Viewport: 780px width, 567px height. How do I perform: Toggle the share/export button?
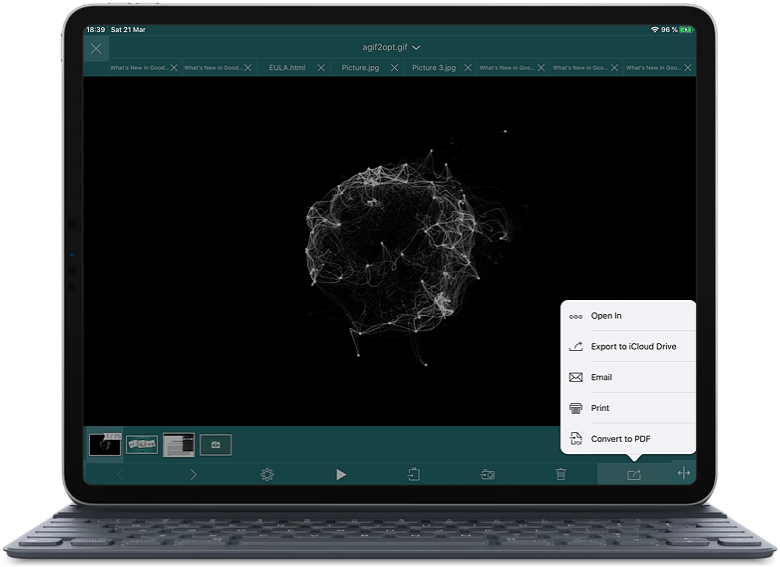pos(634,475)
